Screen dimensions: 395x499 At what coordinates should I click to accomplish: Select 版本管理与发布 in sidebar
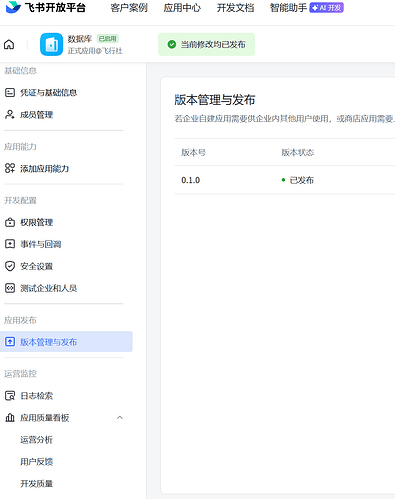[66, 342]
